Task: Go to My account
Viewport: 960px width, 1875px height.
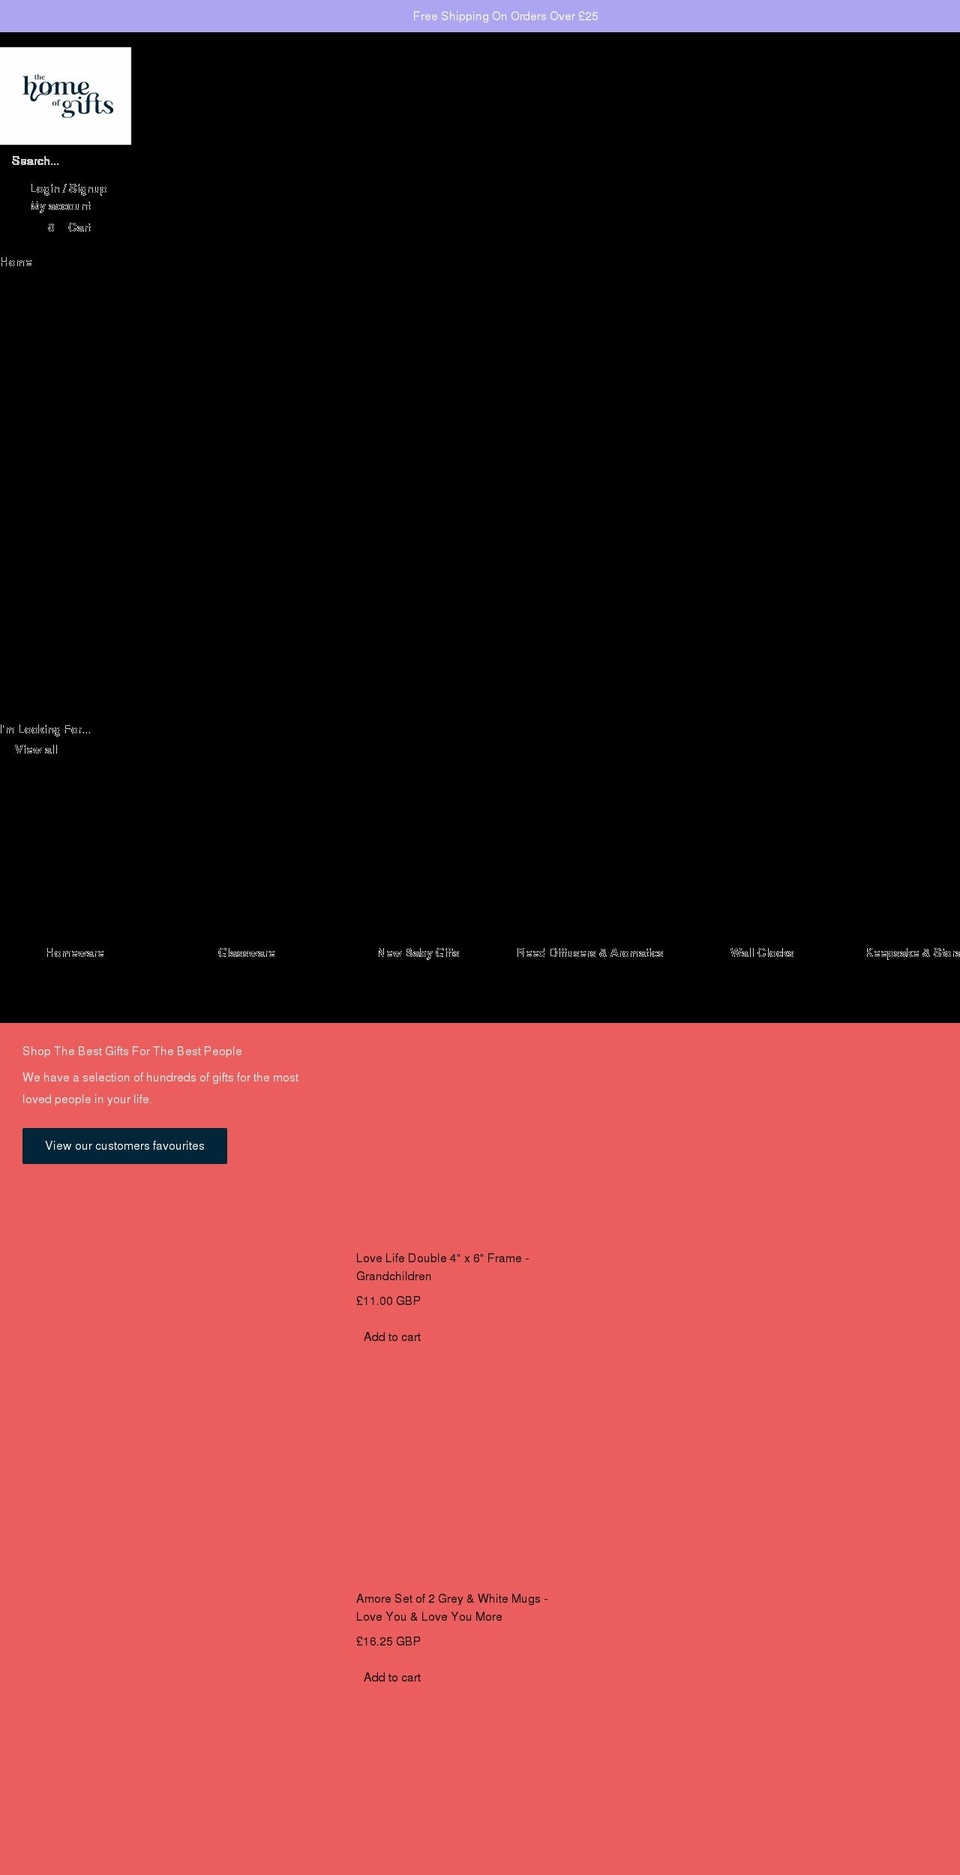Action: 60,206
